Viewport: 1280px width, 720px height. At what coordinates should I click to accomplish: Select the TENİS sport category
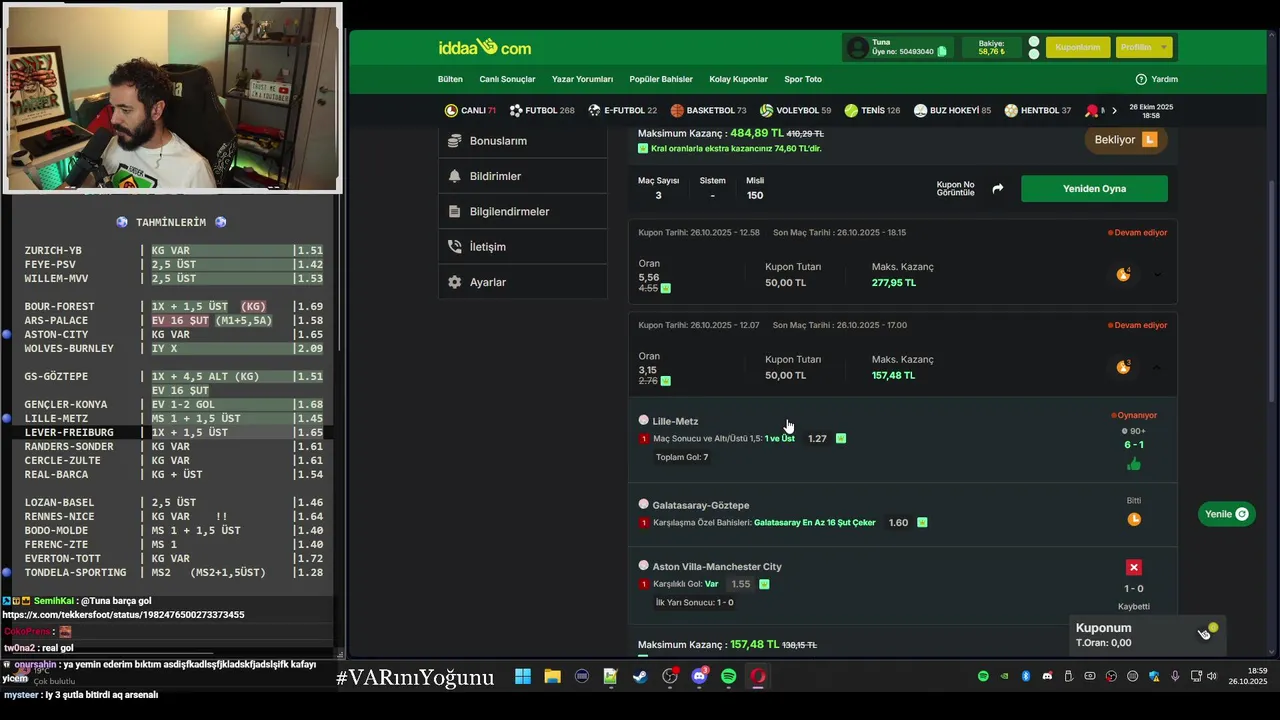pyautogui.click(x=872, y=110)
